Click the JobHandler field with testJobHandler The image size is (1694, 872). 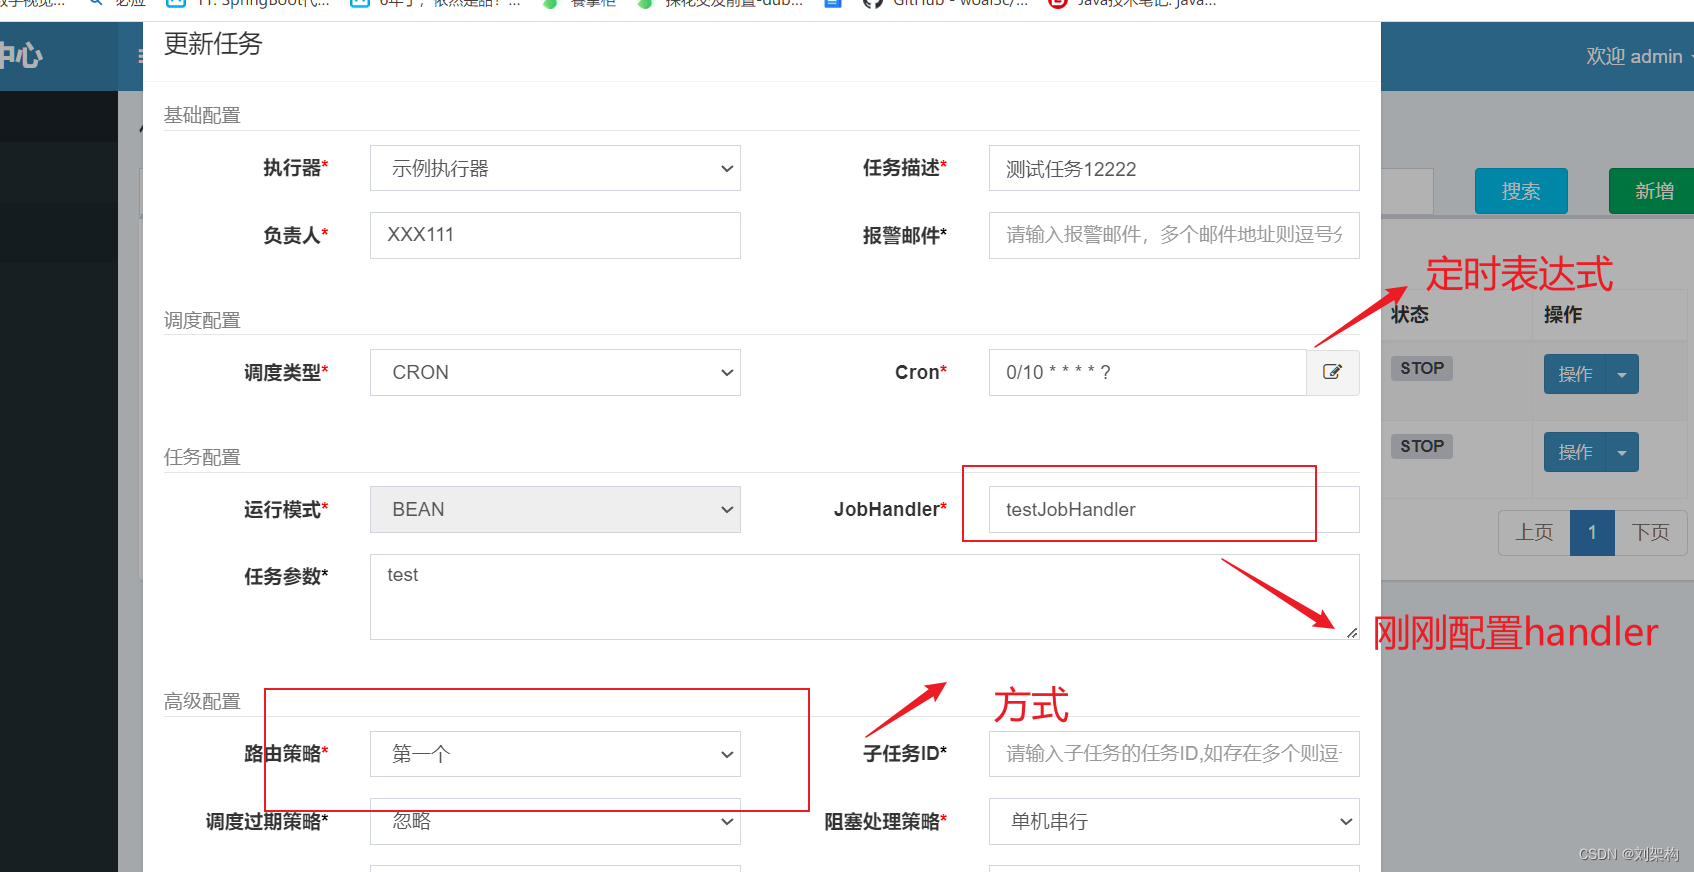coord(1174,509)
